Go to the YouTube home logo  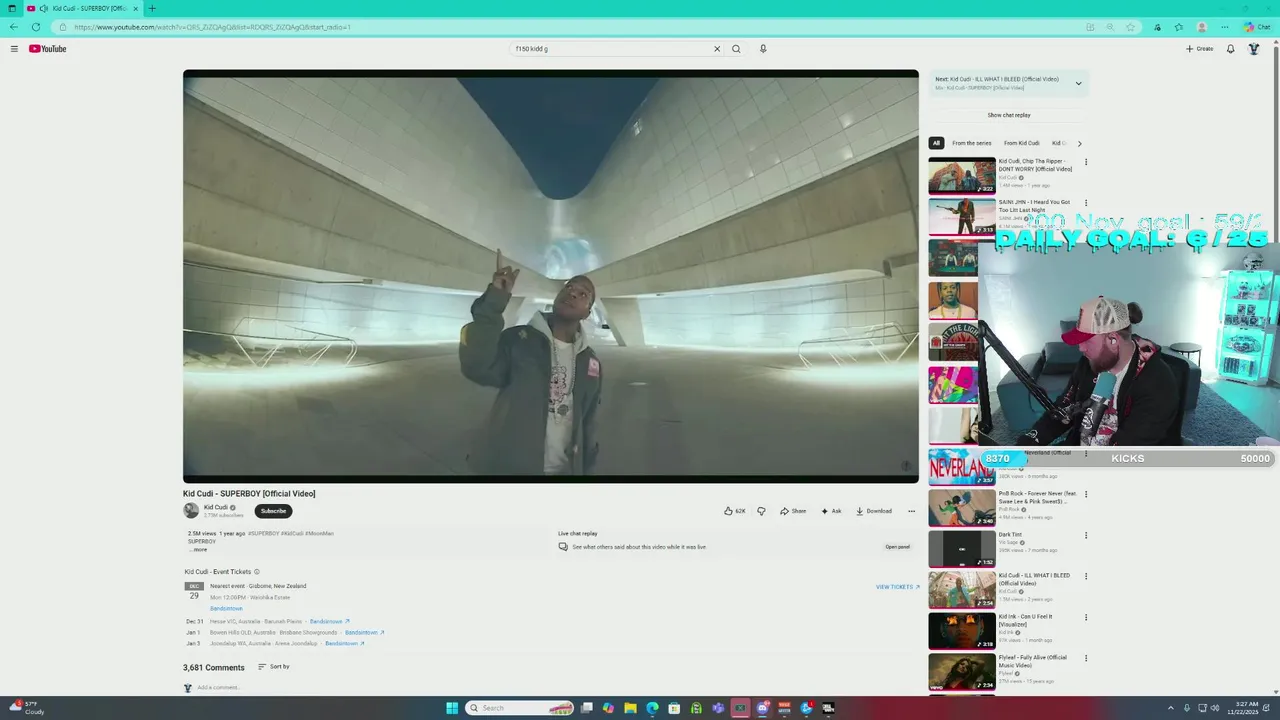tap(47, 48)
